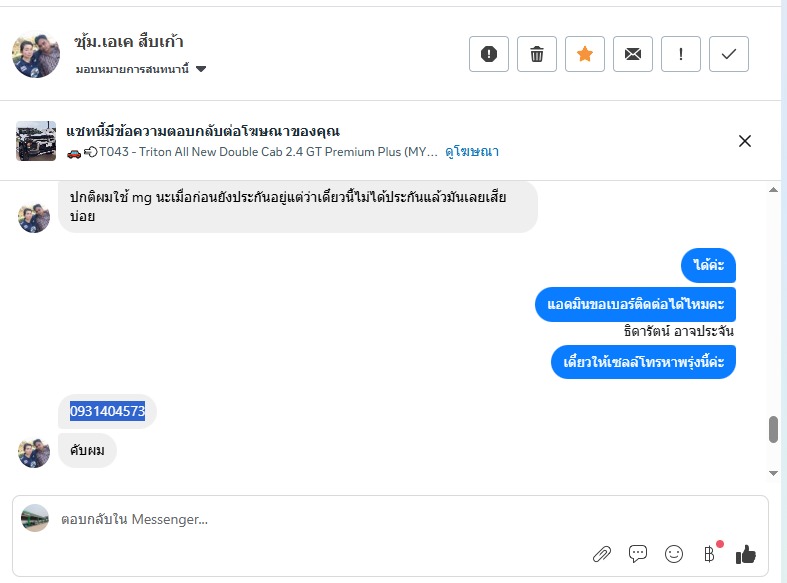
Task: Type in the ตอบกลับใน Messenger reply field
Action: (x=300, y=519)
